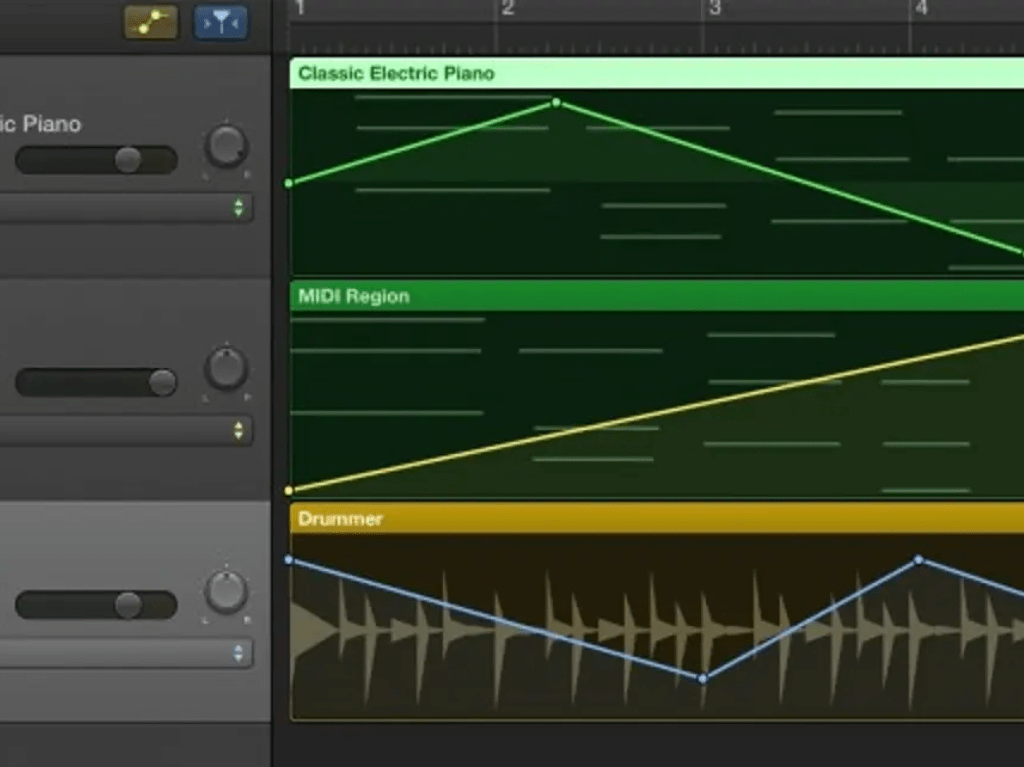Click the Drummer track pan knob
The width and height of the screenshot is (1024, 767).
226,591
